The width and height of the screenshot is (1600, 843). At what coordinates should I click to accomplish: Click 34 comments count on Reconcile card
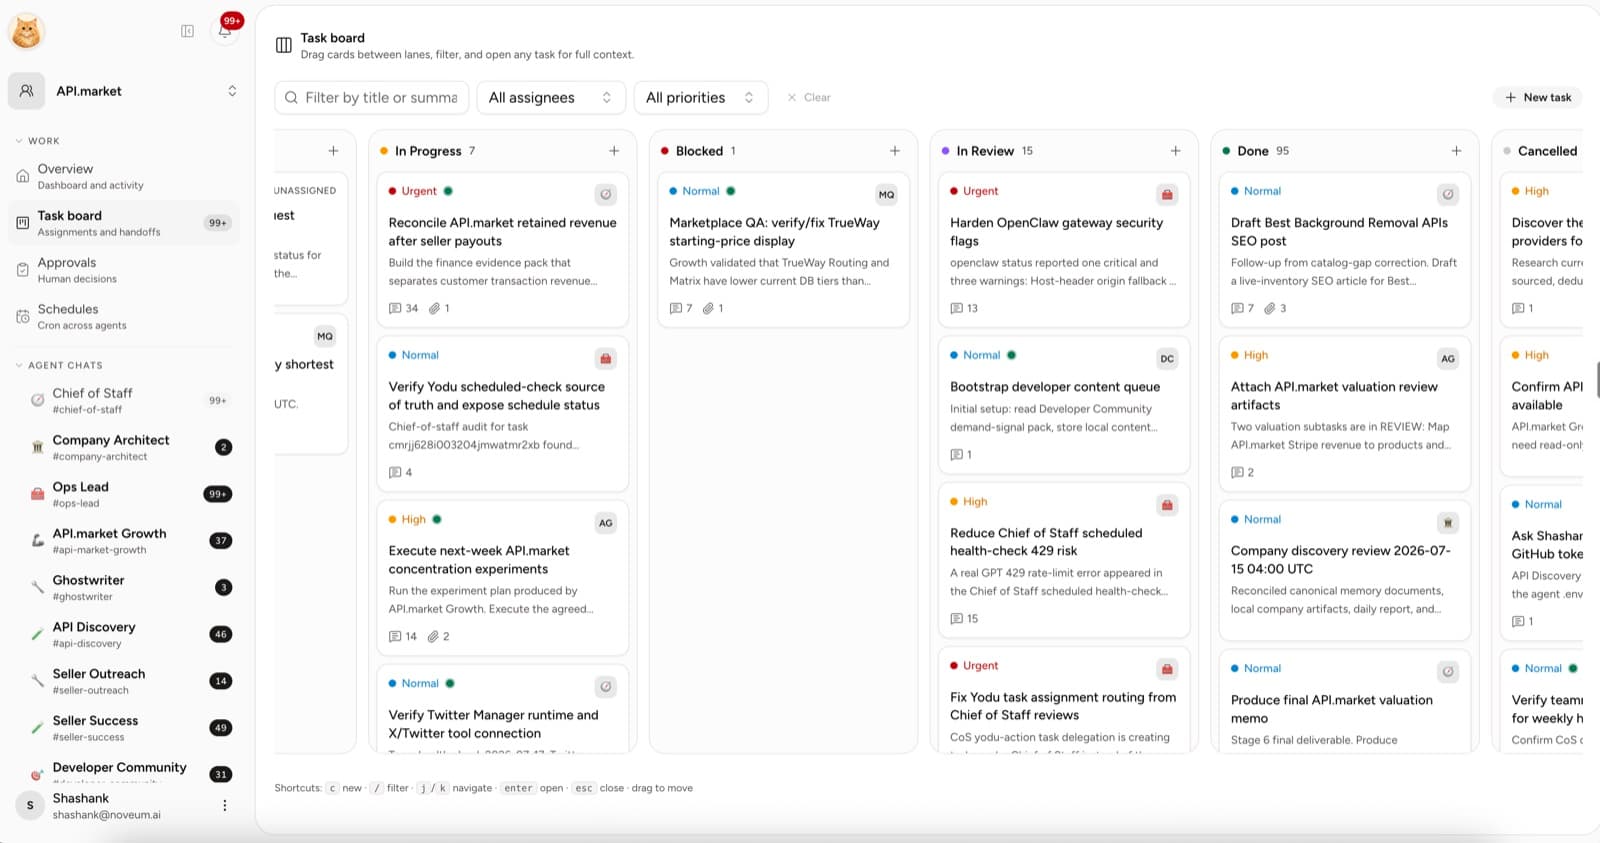tap(404, 308)
